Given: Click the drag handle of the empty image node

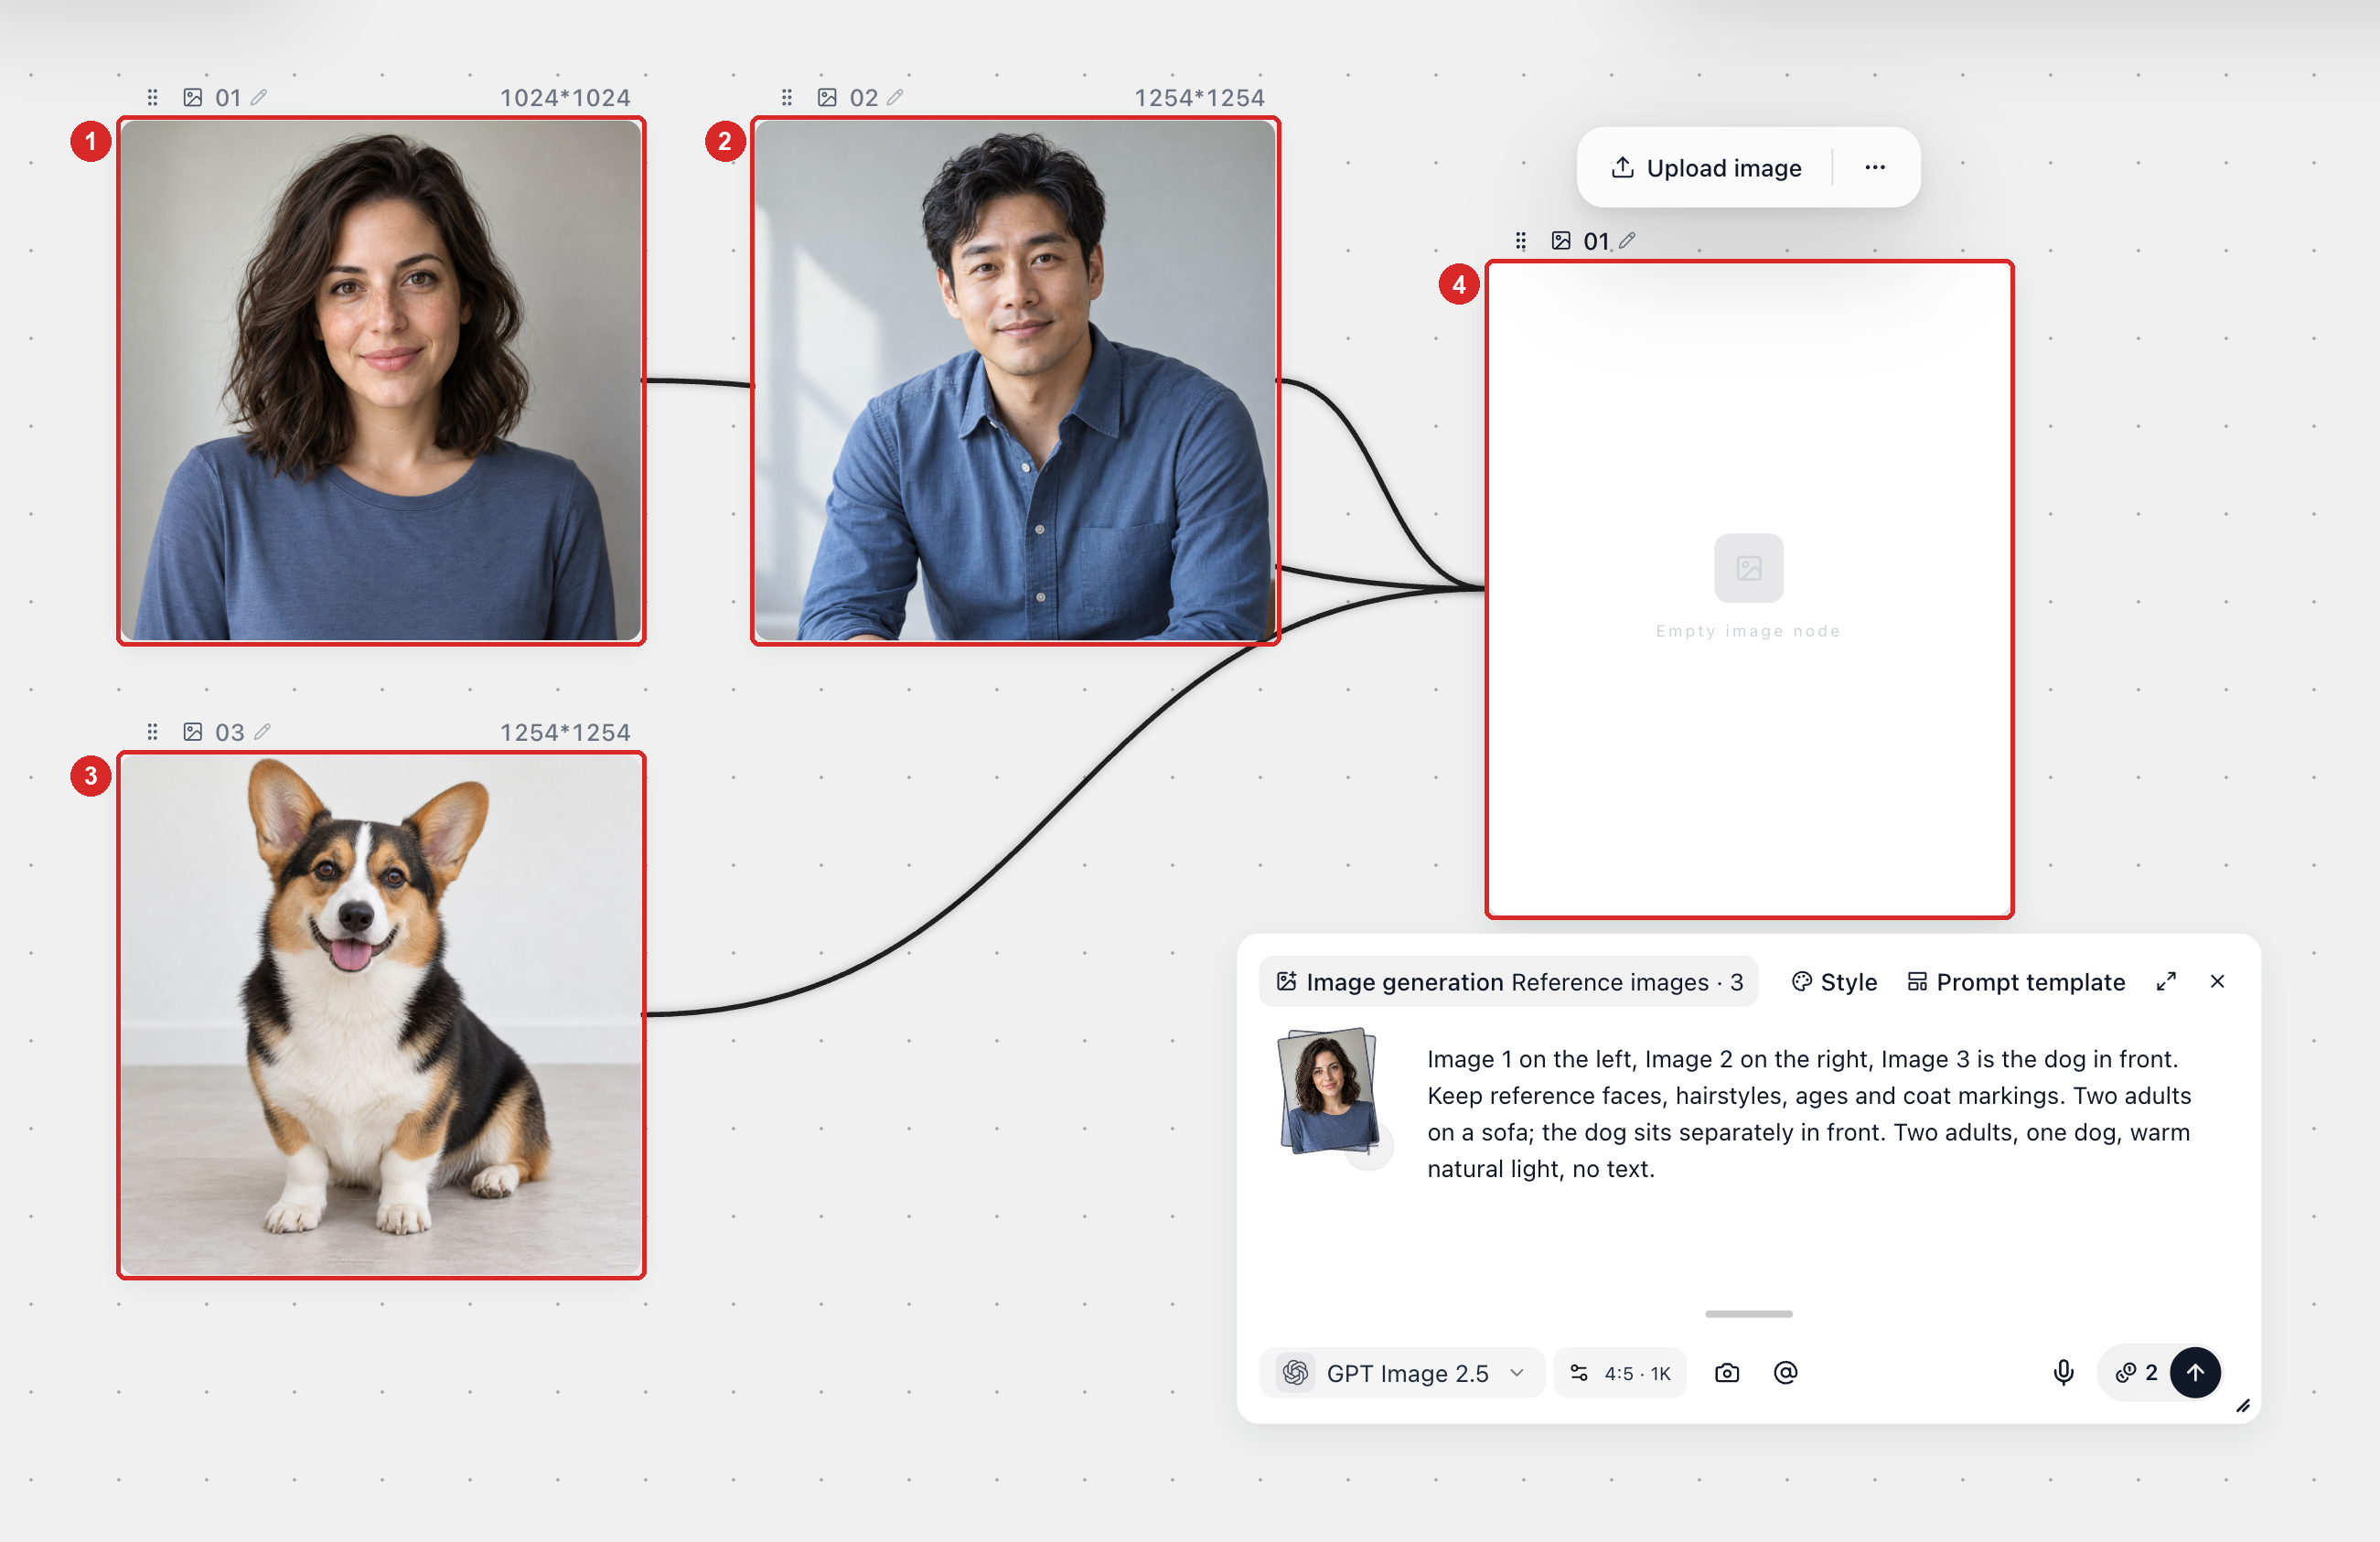Looking at the screenshot, I should 1521,241.
